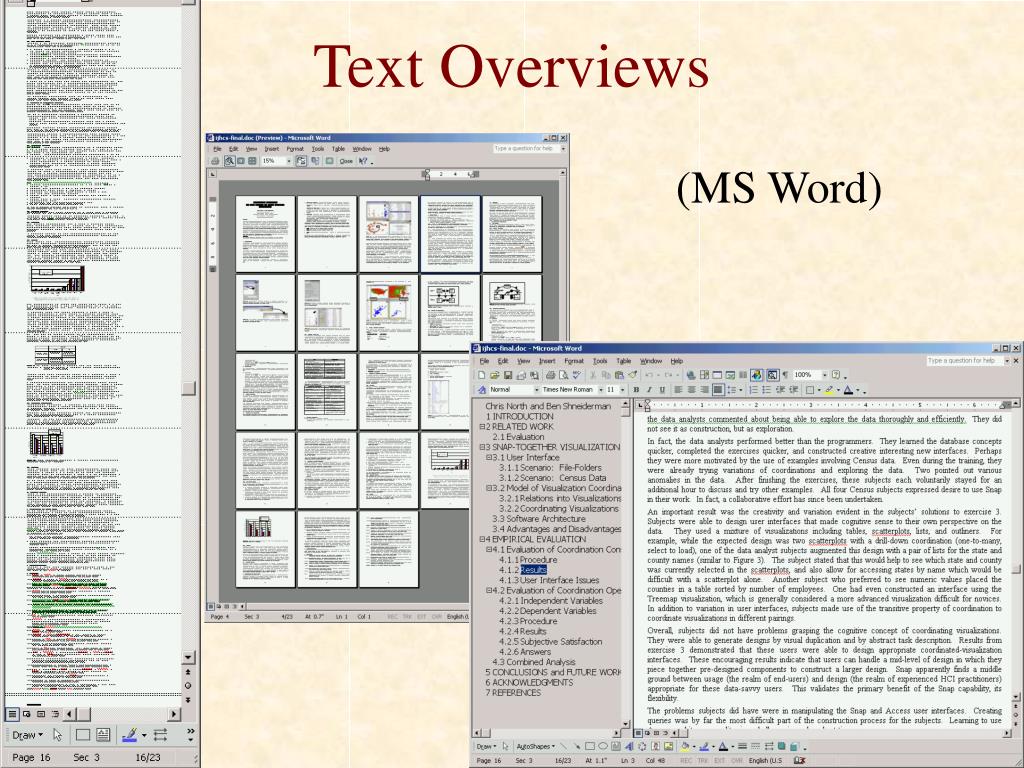Jump to '1 INTRODUCTION' in Document Map
Viewport: 1024px width, 768px height.
(x=519, y=416)
